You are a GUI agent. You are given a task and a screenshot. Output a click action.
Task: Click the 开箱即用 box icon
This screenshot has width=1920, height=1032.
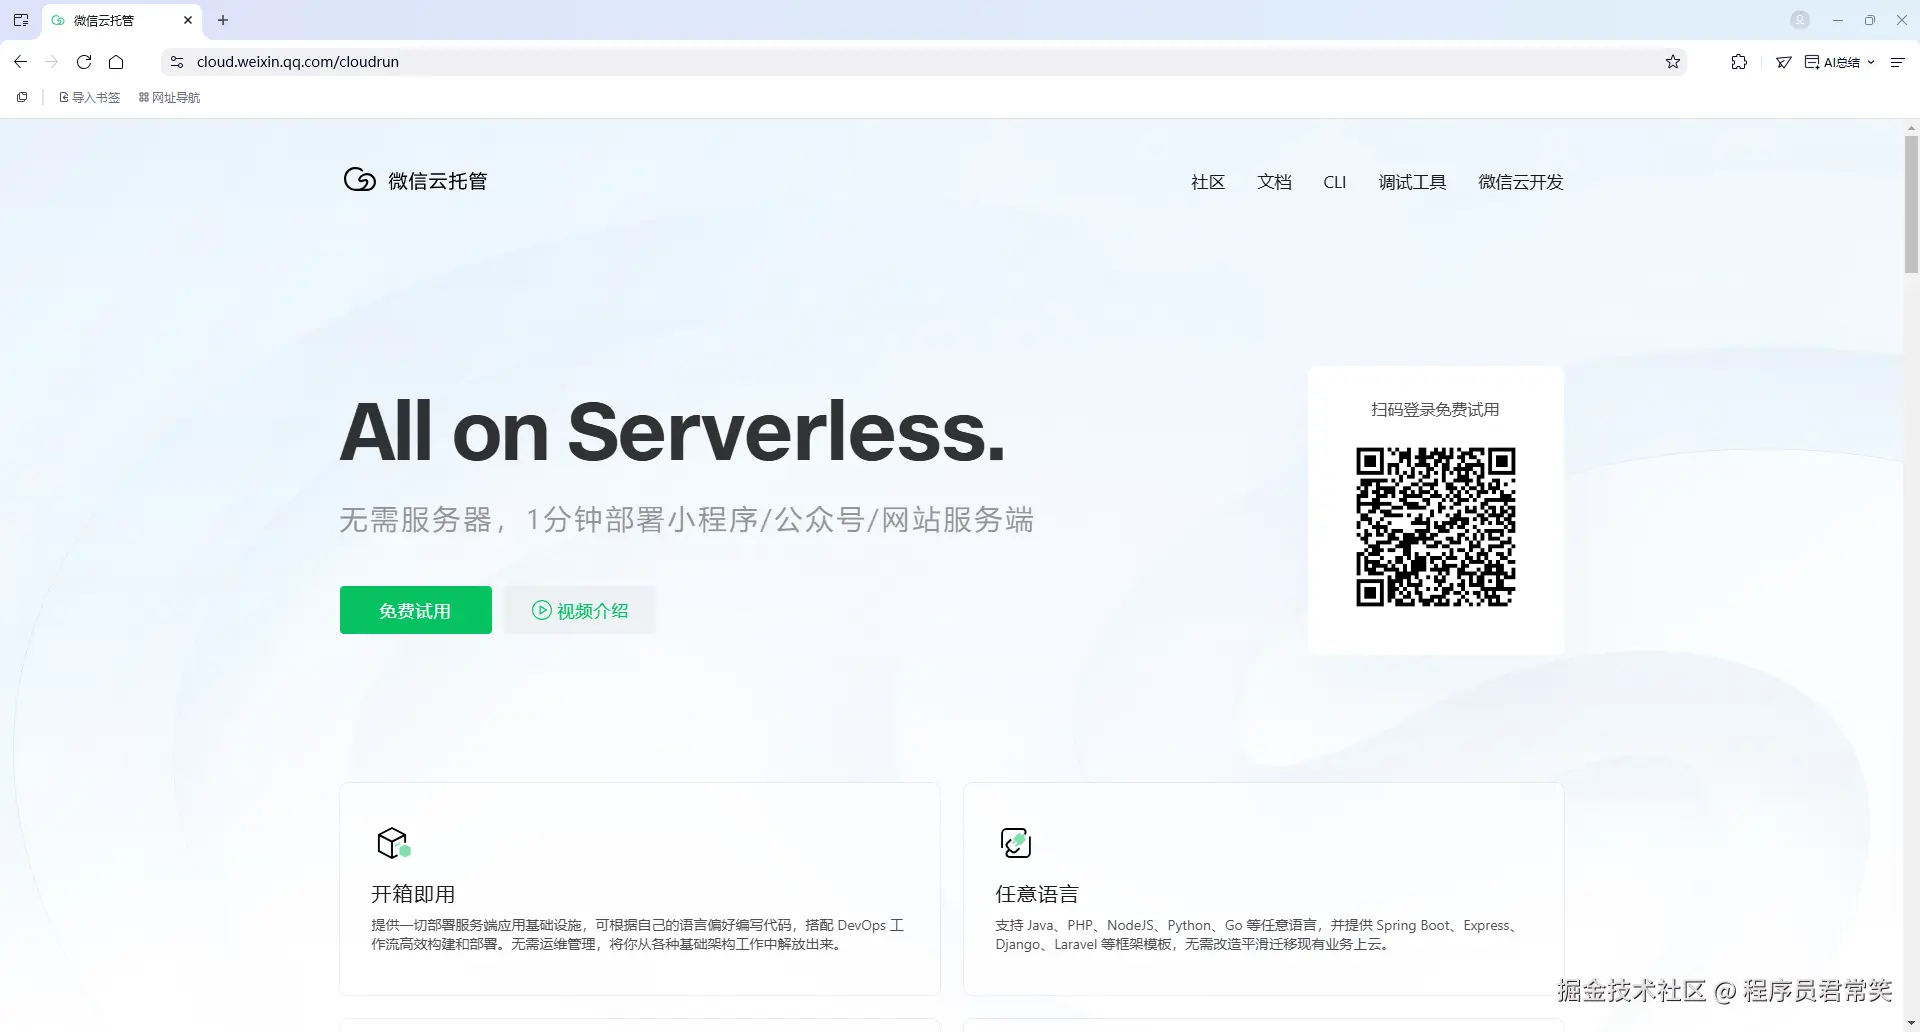click(x=394, y=843)
